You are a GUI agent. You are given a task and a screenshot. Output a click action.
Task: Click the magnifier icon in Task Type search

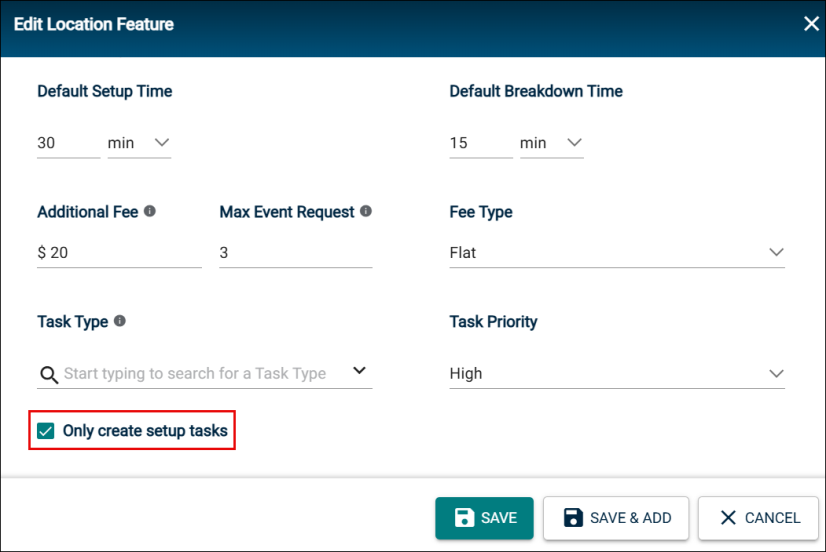pyautogui.click(x=49, y=374)
